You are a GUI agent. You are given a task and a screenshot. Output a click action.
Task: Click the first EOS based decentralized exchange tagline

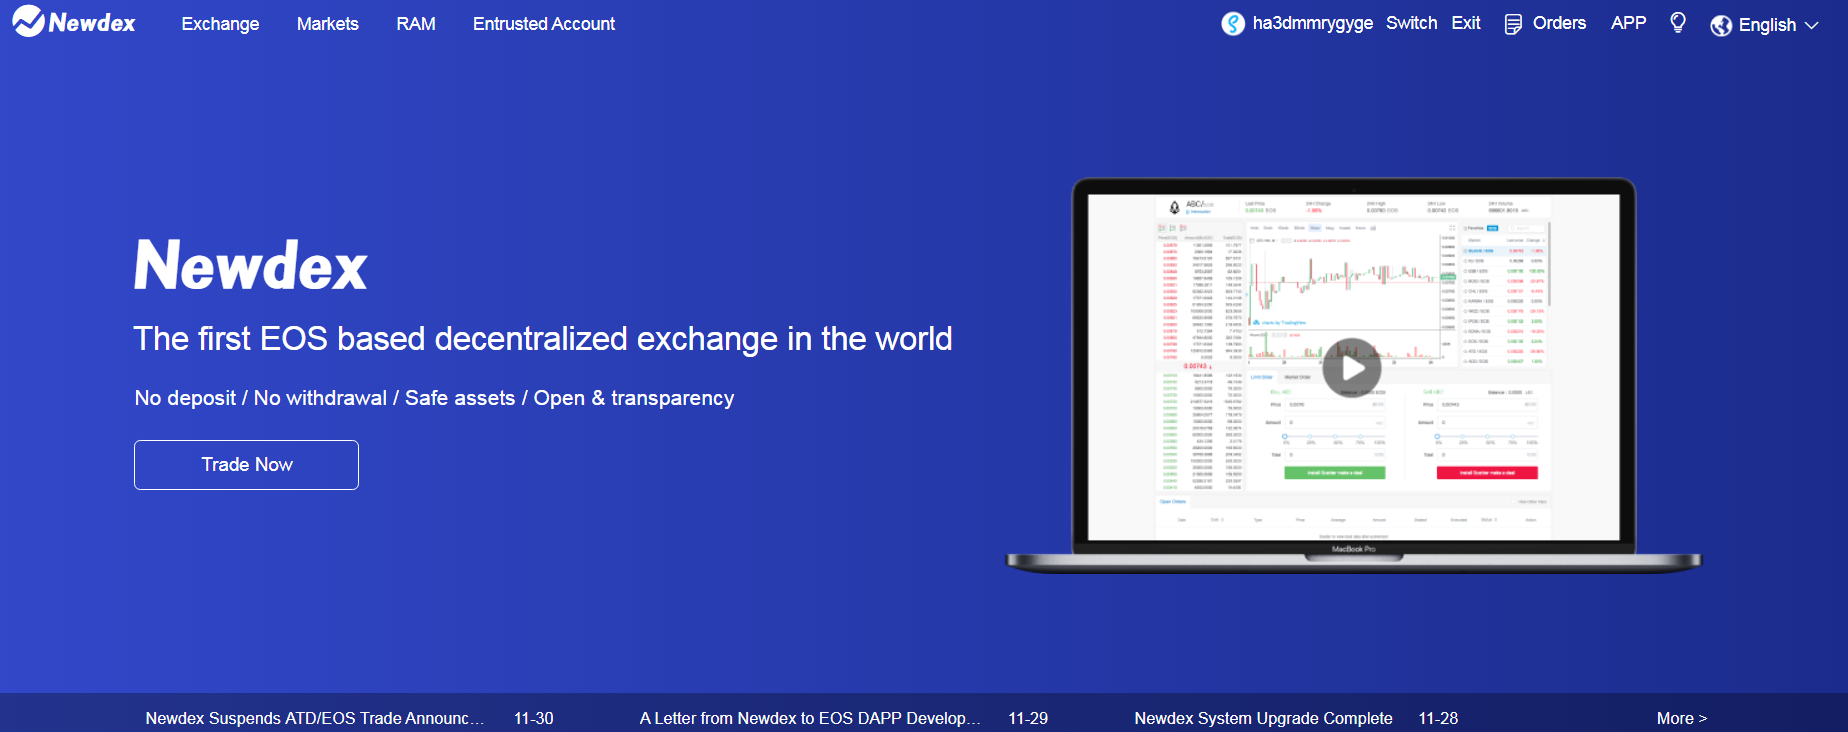(543, 339)
